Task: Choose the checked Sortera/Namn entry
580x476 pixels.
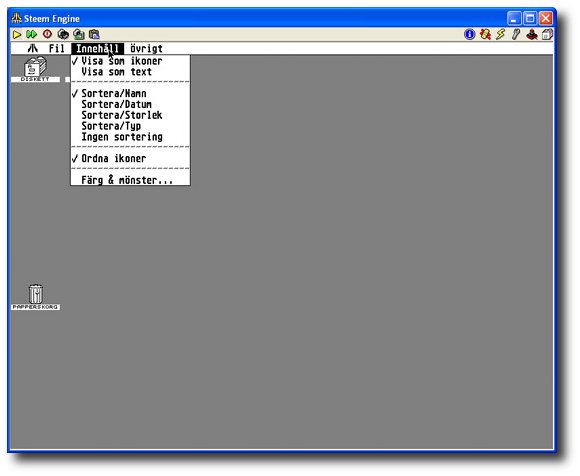Action: [x=130, y=93]
